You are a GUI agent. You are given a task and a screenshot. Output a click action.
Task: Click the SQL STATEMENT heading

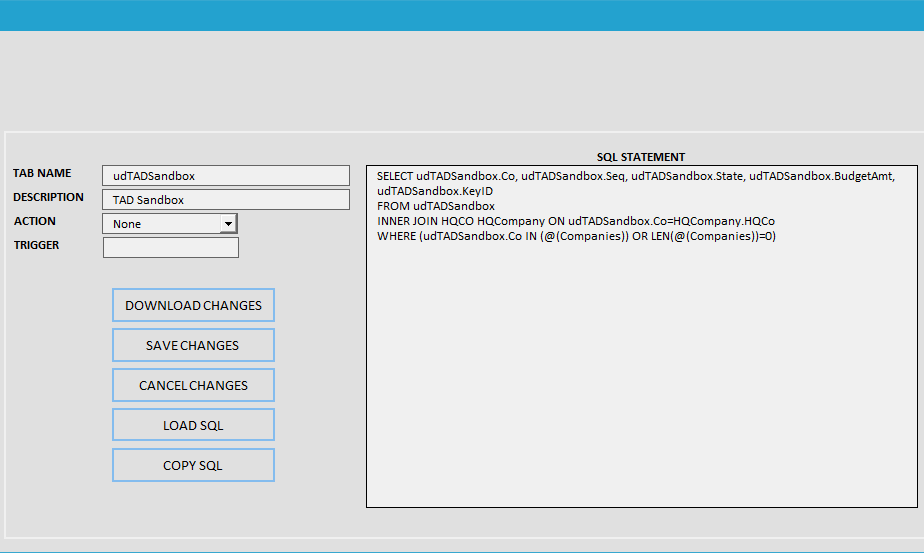pos(641,157)
